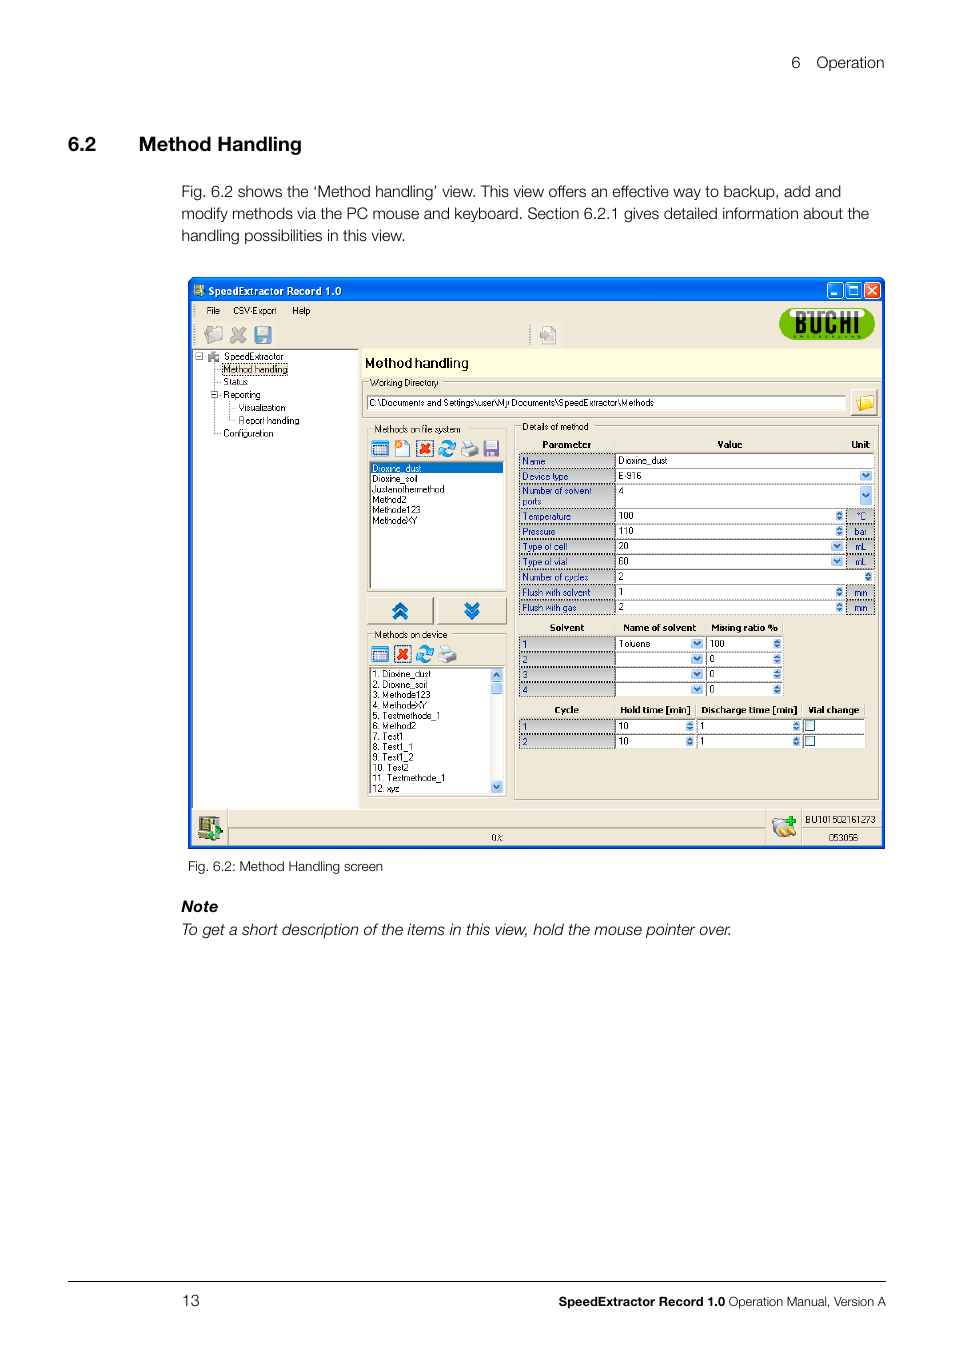Open solvent 2 name dropdown
Screen dimensions: 954x1350
(x=697, y=659)
